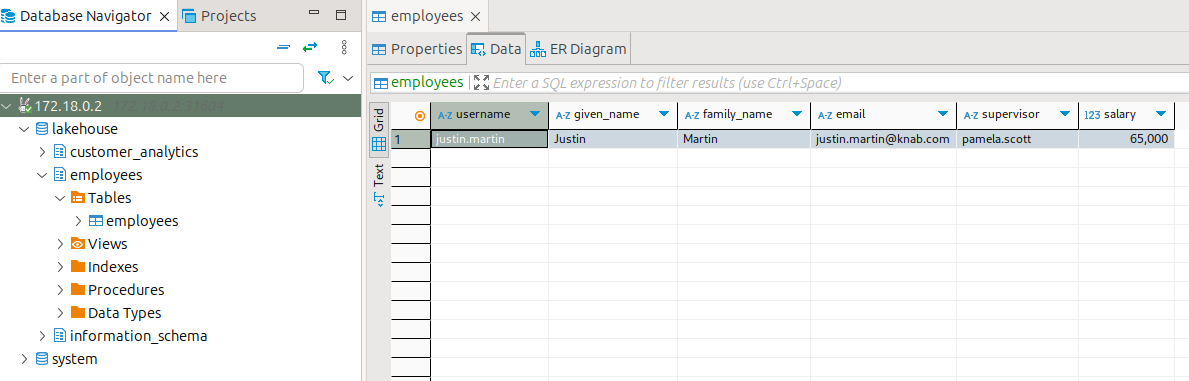Collapse all nodes in Database Navigator
Screen dimensions: 1189x381
point(284,47)
